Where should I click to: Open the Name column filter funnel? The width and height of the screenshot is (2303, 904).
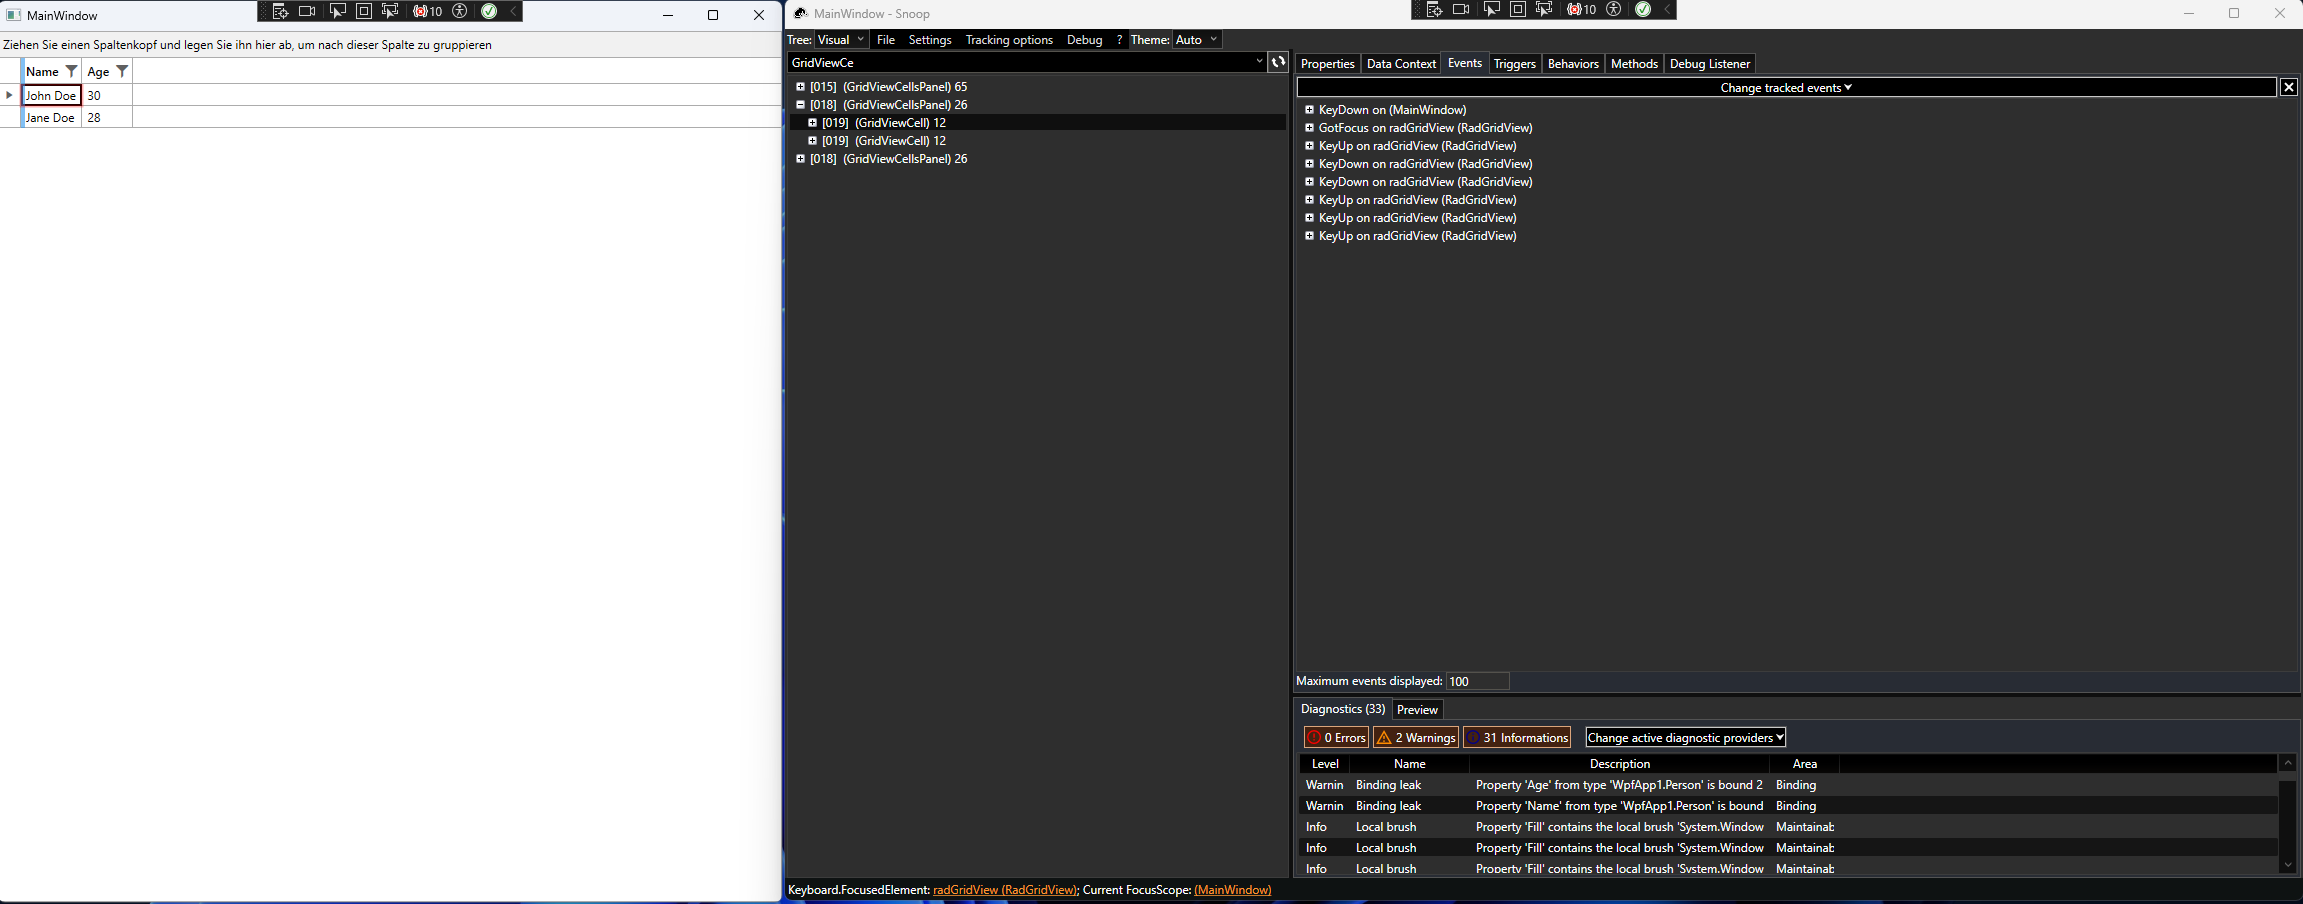coord(71,71)
